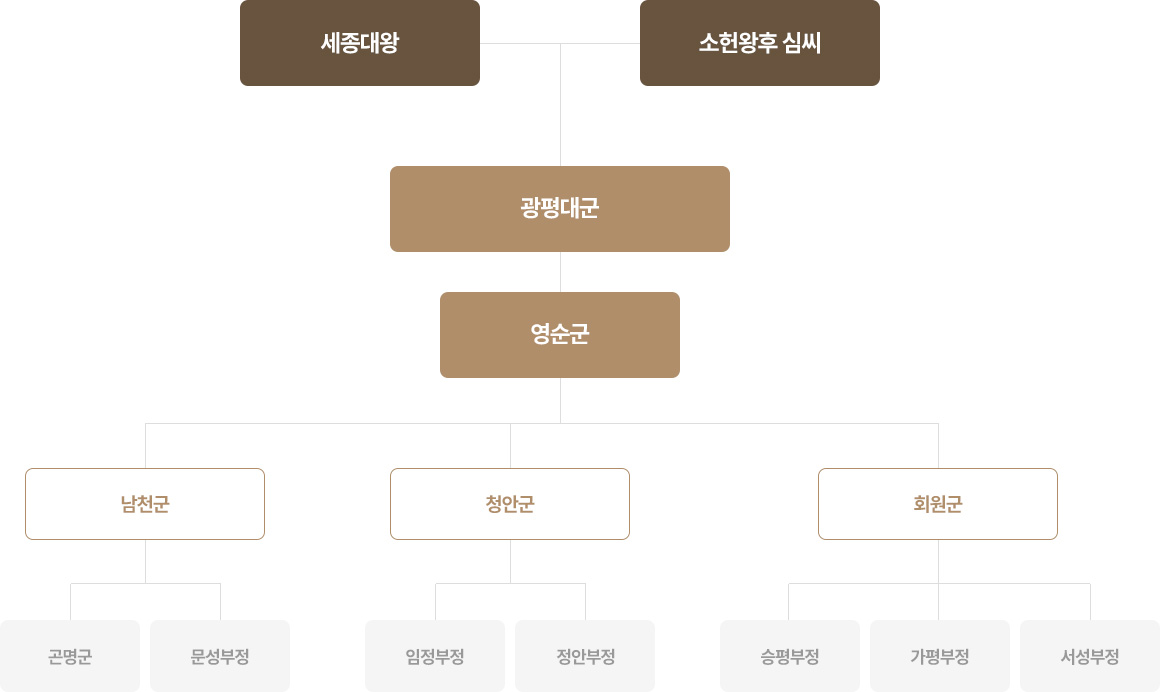Select the 정안부정 gray box

click(x=585, y=656)
